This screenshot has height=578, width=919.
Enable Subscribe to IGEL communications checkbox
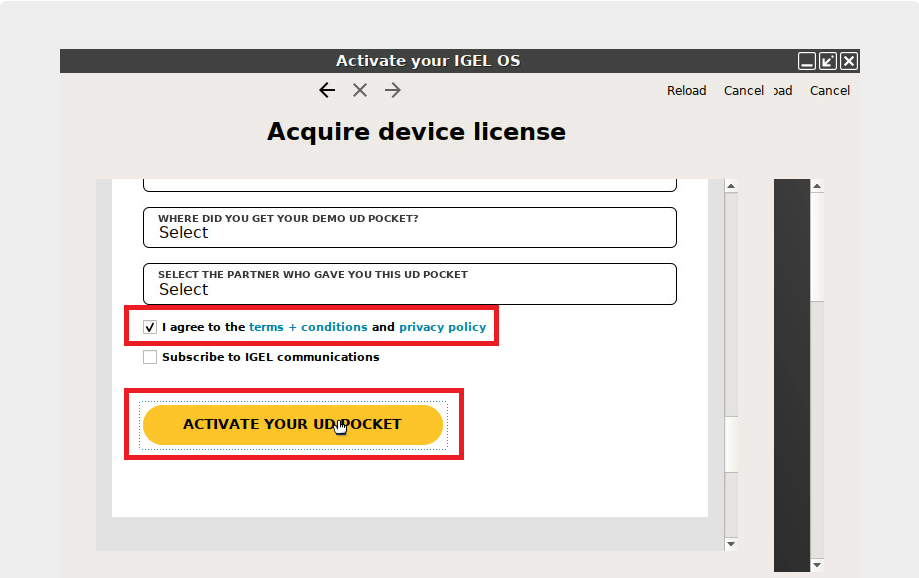pos(150,357)
